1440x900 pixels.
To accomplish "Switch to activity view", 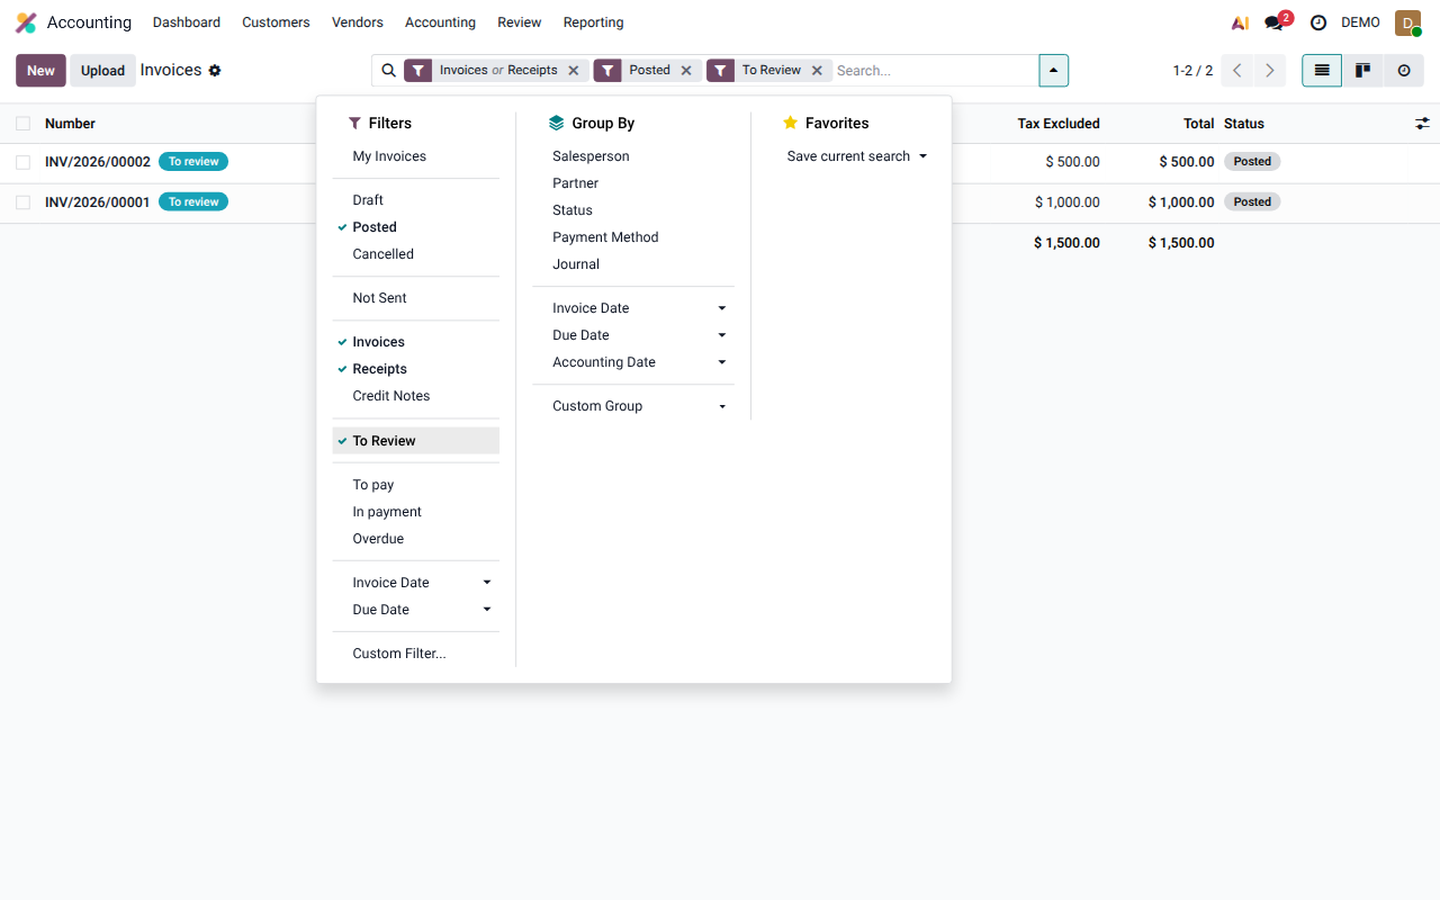I will coord(1404,70).
